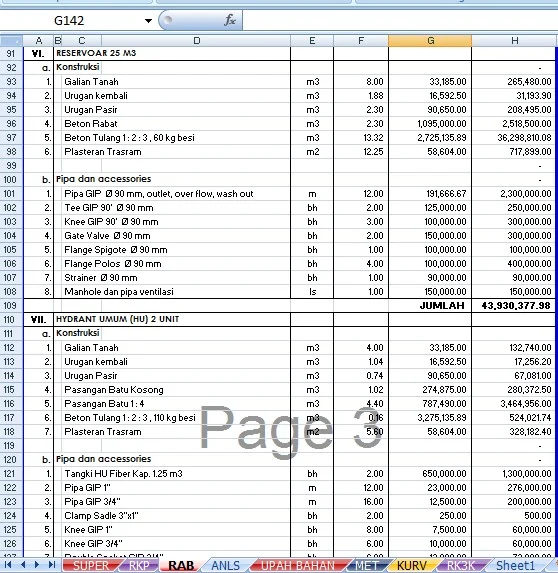Select row 109 header
Screen dimensions: 558x573
[x=11, y=306]
